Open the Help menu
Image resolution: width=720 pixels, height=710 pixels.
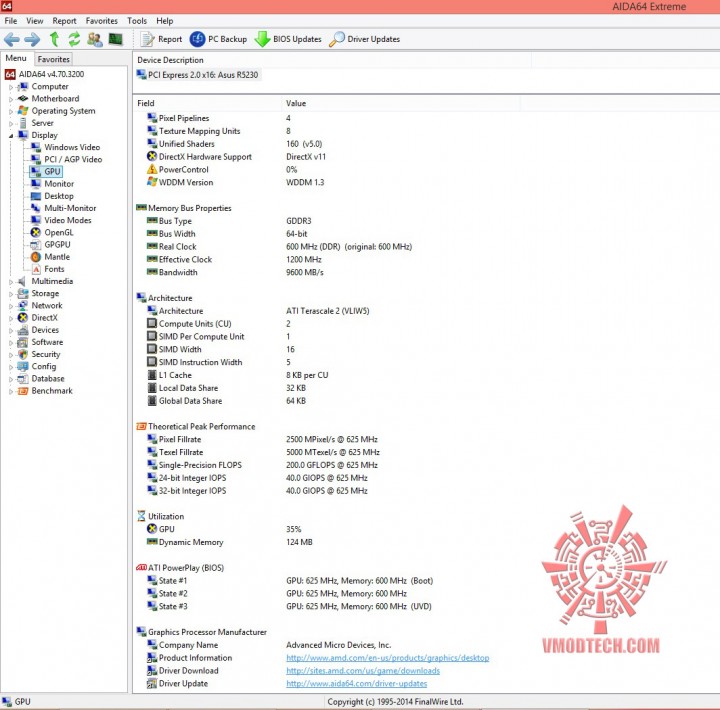click(164, 21)
